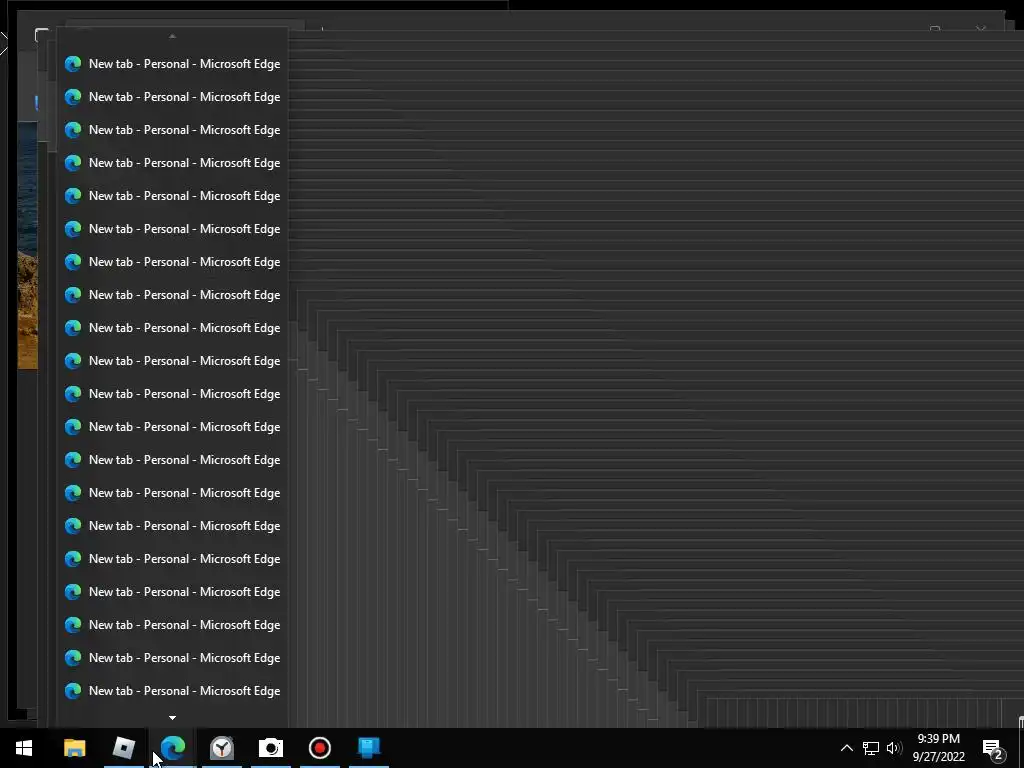Viewport: 1024px width, 768px height.
Task: Open the blue desktop icon app on taskbar
Action: pyautogui.click(x=369, y=748)
